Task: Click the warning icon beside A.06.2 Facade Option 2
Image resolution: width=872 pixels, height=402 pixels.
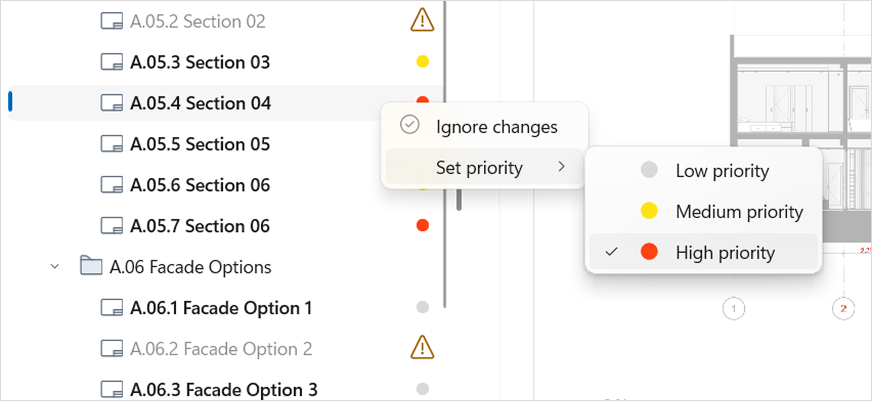Action: (422, 348)
